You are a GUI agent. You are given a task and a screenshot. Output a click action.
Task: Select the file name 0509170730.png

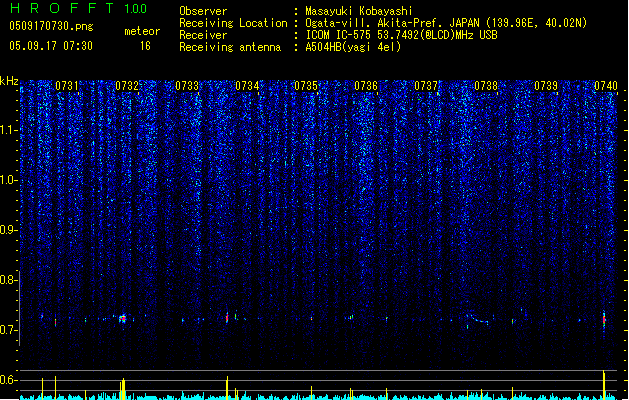[51, 26]
